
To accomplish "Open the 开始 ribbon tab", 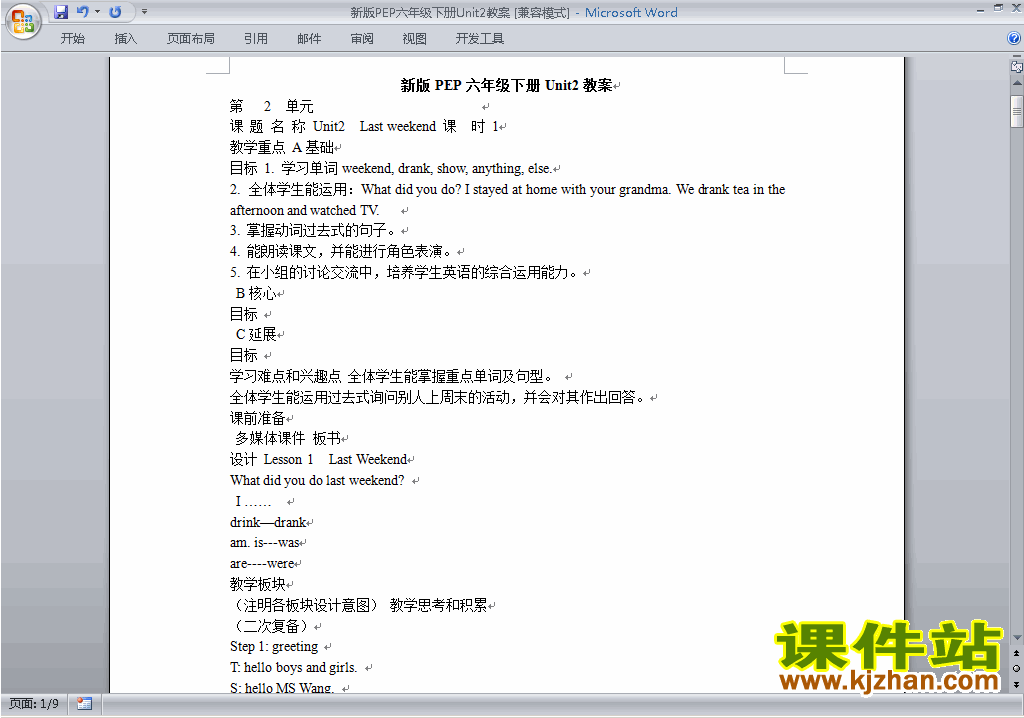I will click(x=72, y=39).
